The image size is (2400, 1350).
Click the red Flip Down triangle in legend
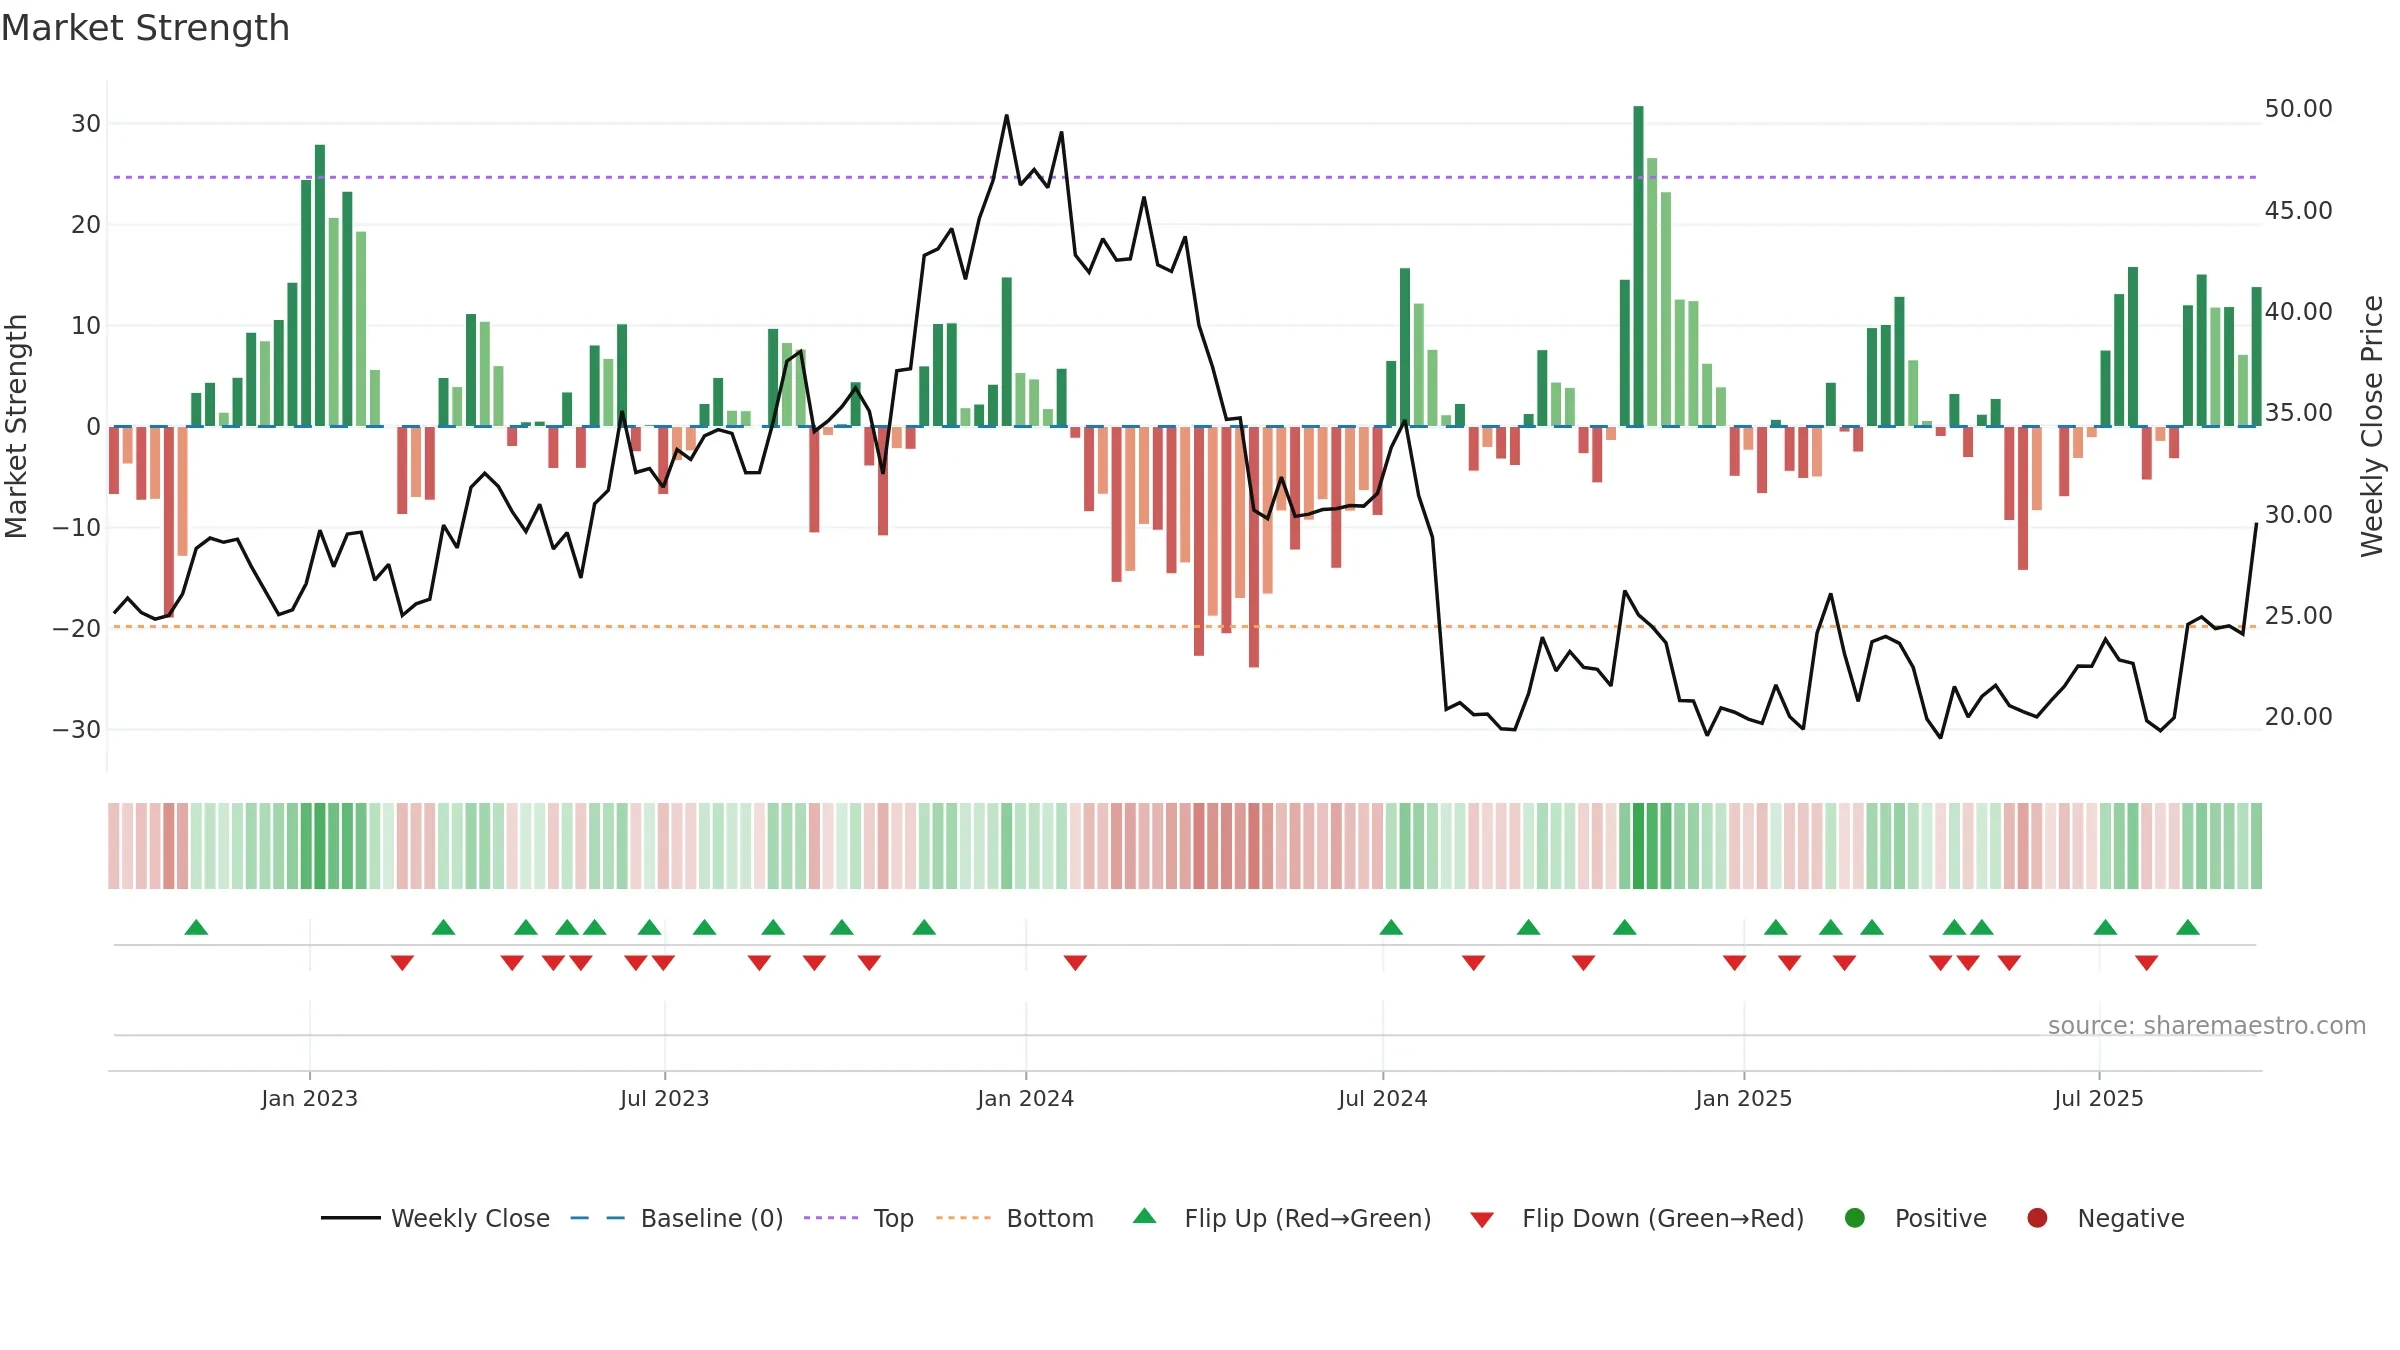coord(1482,1220)
